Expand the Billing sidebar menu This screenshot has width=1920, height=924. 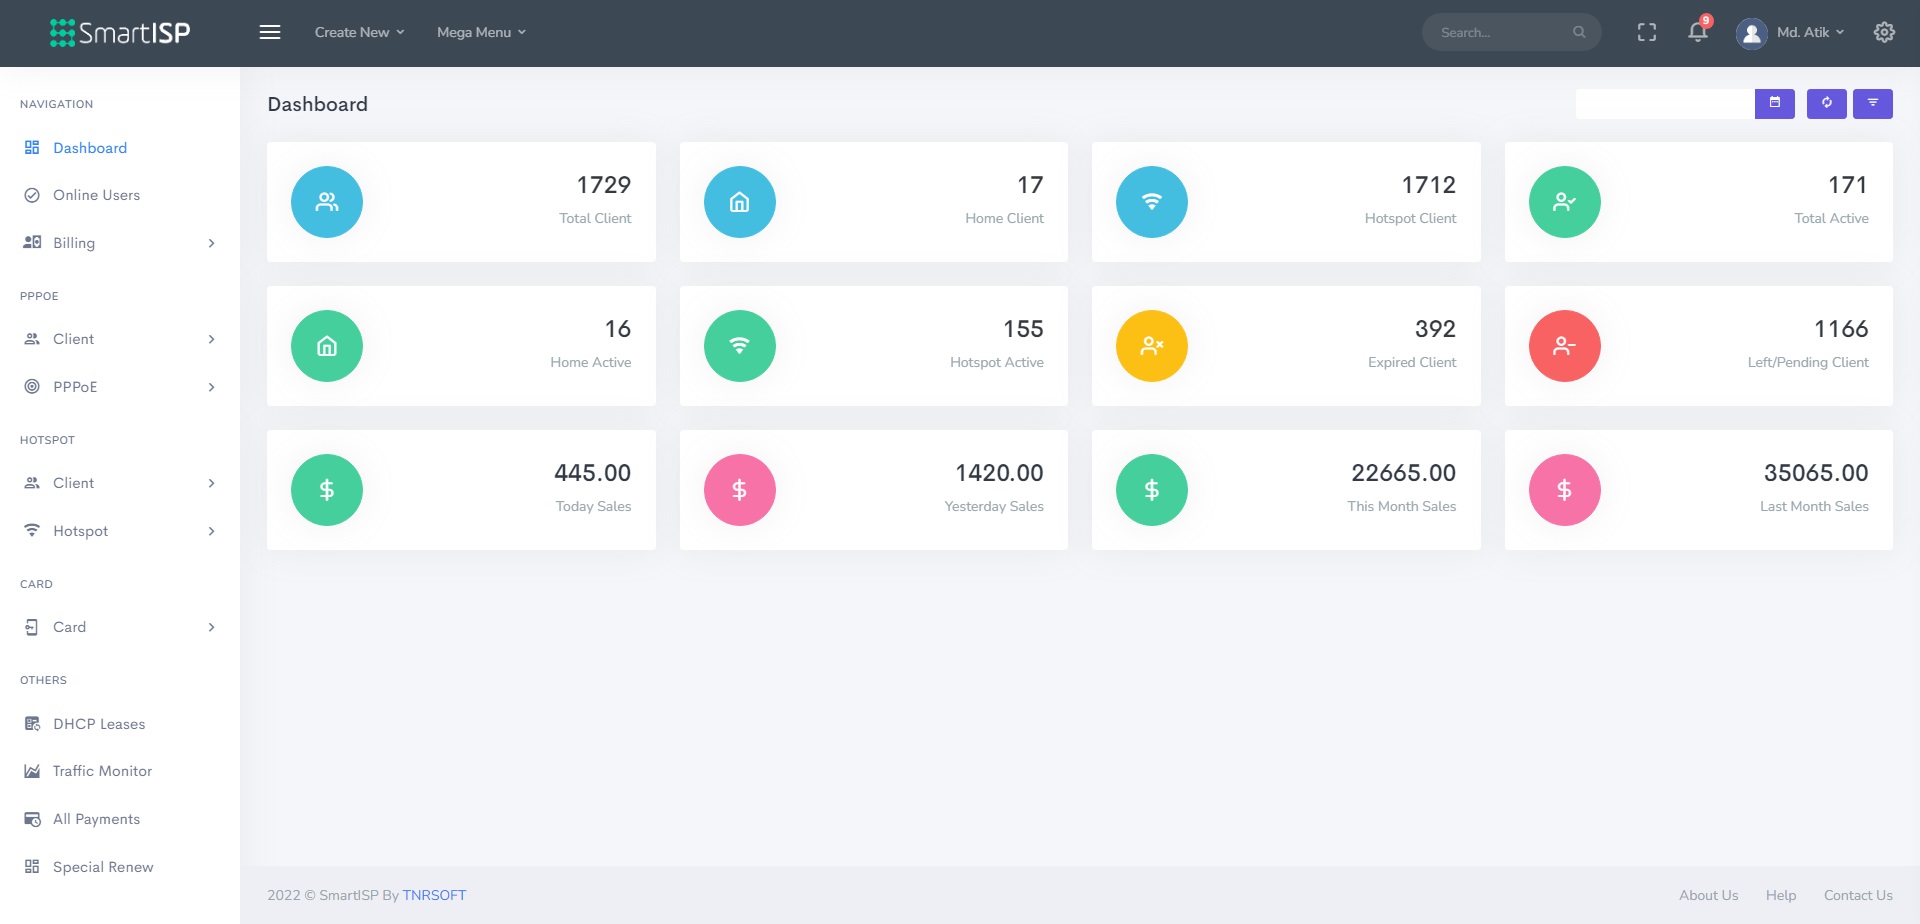point(120,243)
